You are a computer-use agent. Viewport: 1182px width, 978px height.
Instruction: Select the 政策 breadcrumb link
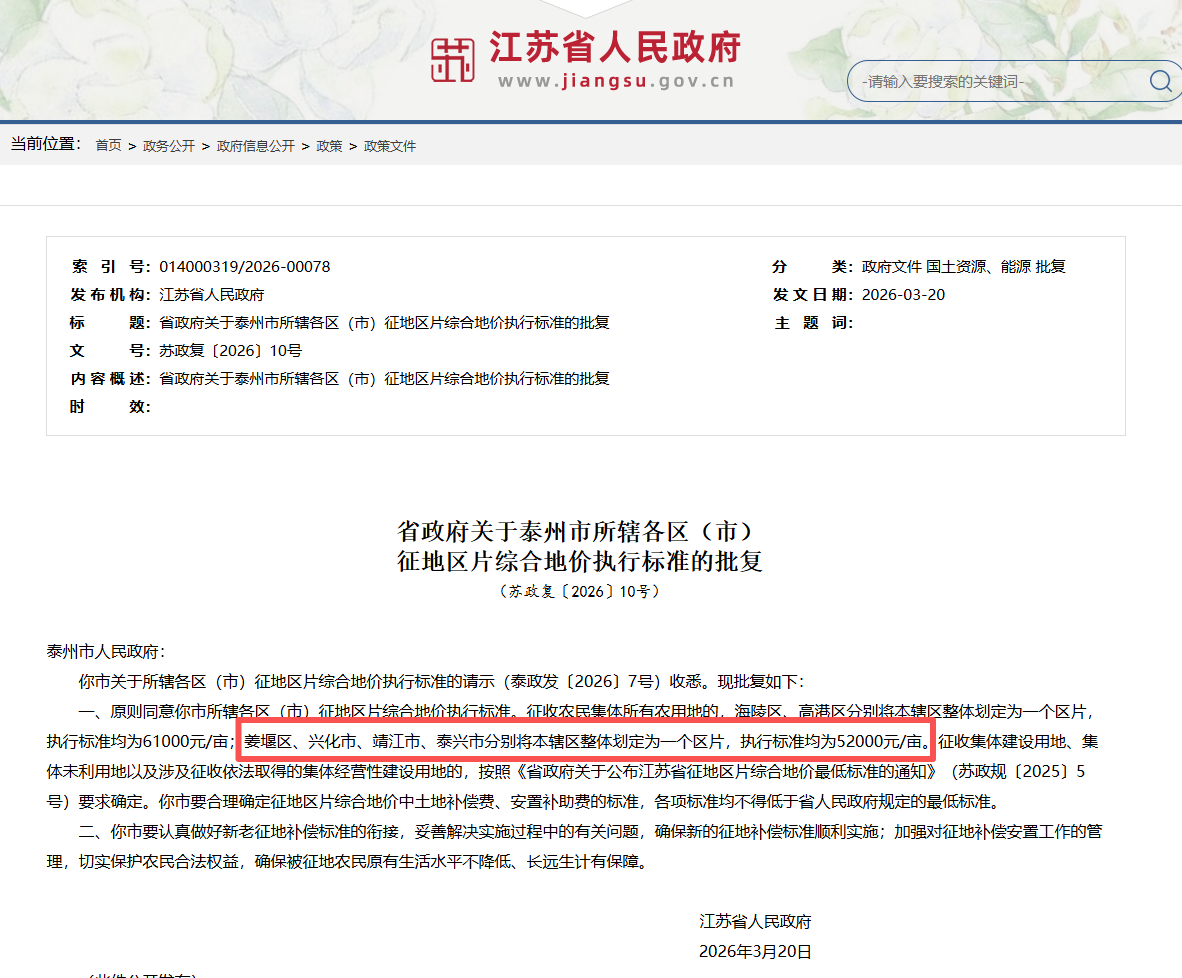pyautogui.click(x=329, y=146)
